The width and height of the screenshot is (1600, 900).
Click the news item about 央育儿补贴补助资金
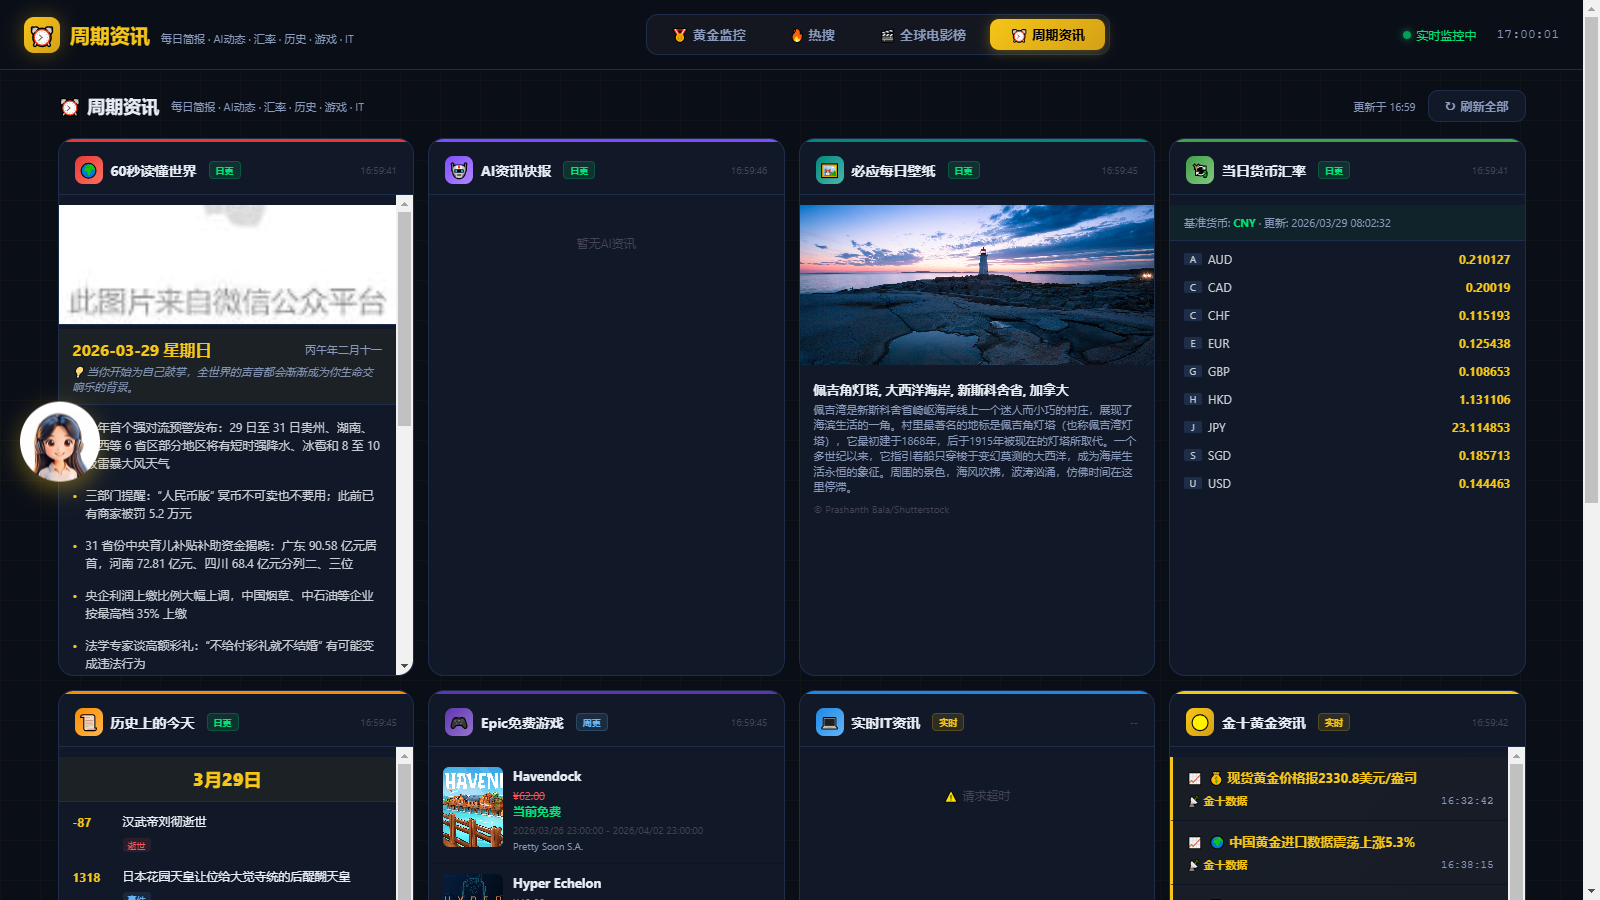click(x=228, y=555)
